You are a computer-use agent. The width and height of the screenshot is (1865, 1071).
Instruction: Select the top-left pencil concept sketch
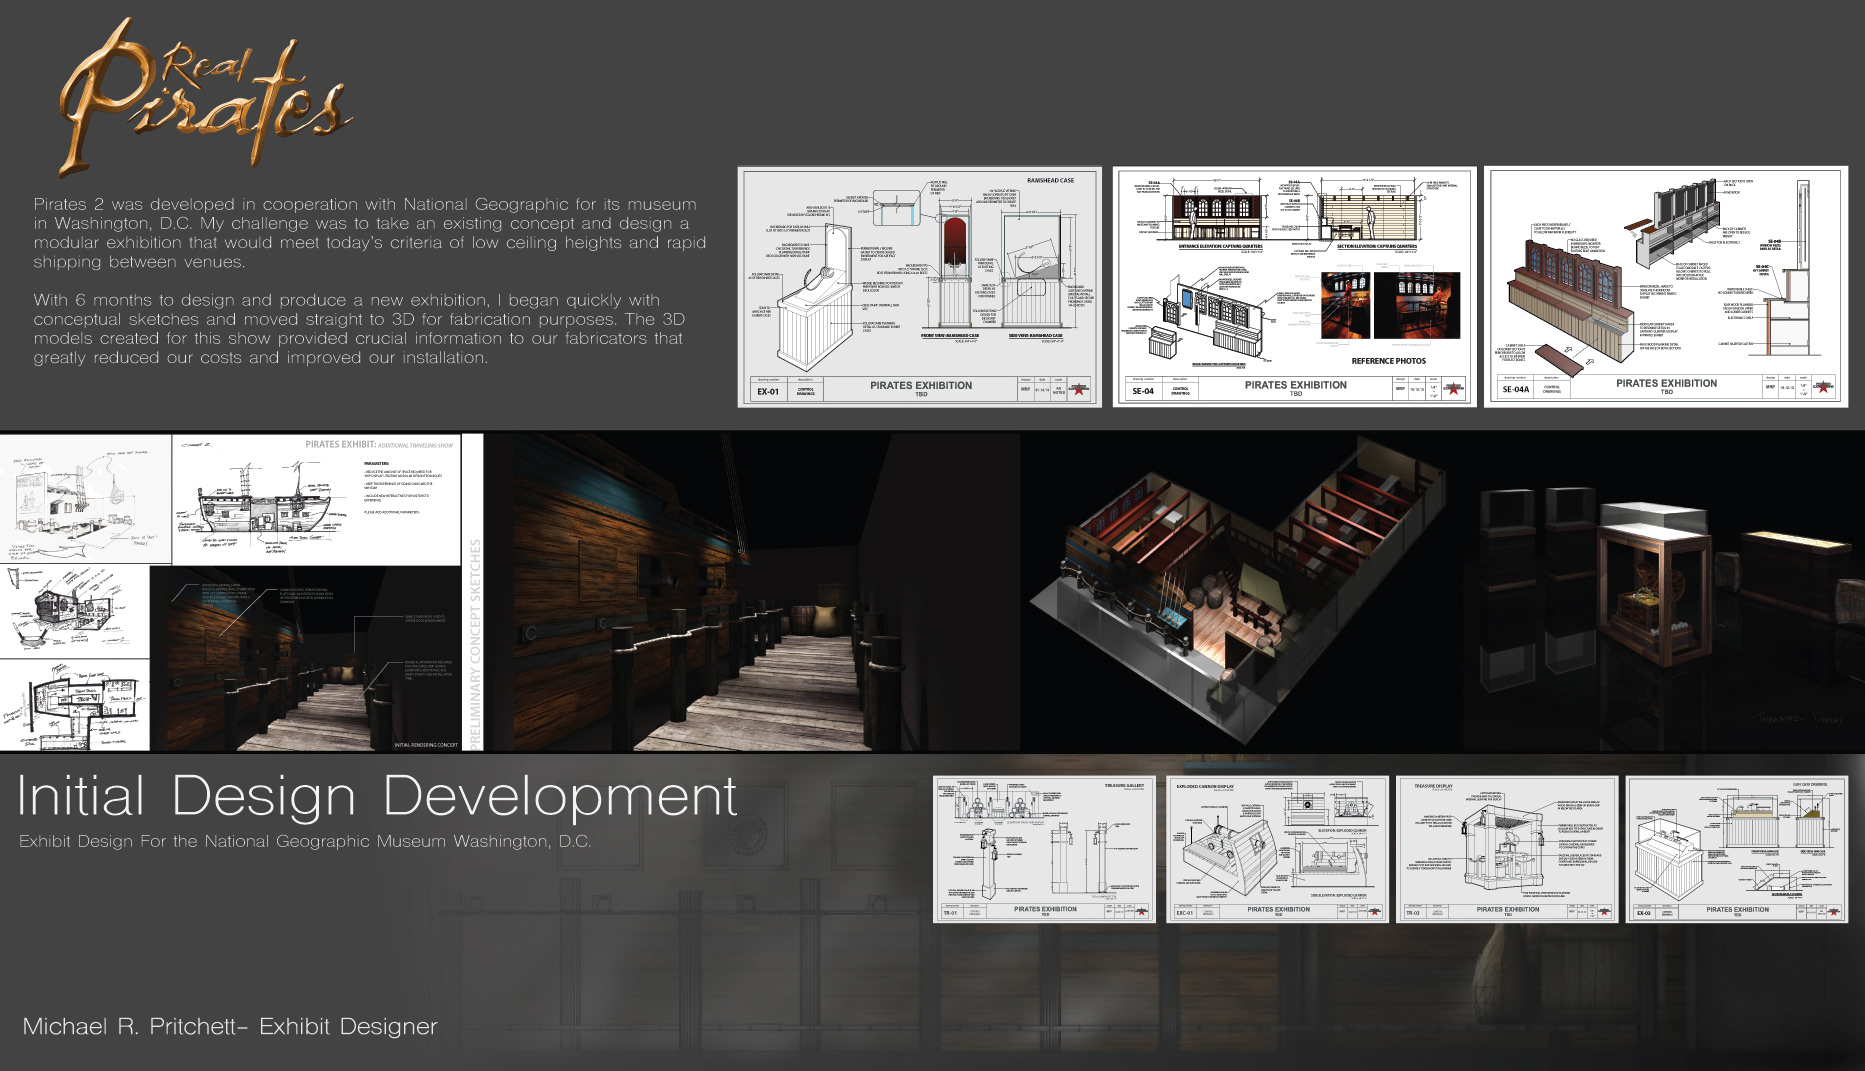(x=86, y=499)
